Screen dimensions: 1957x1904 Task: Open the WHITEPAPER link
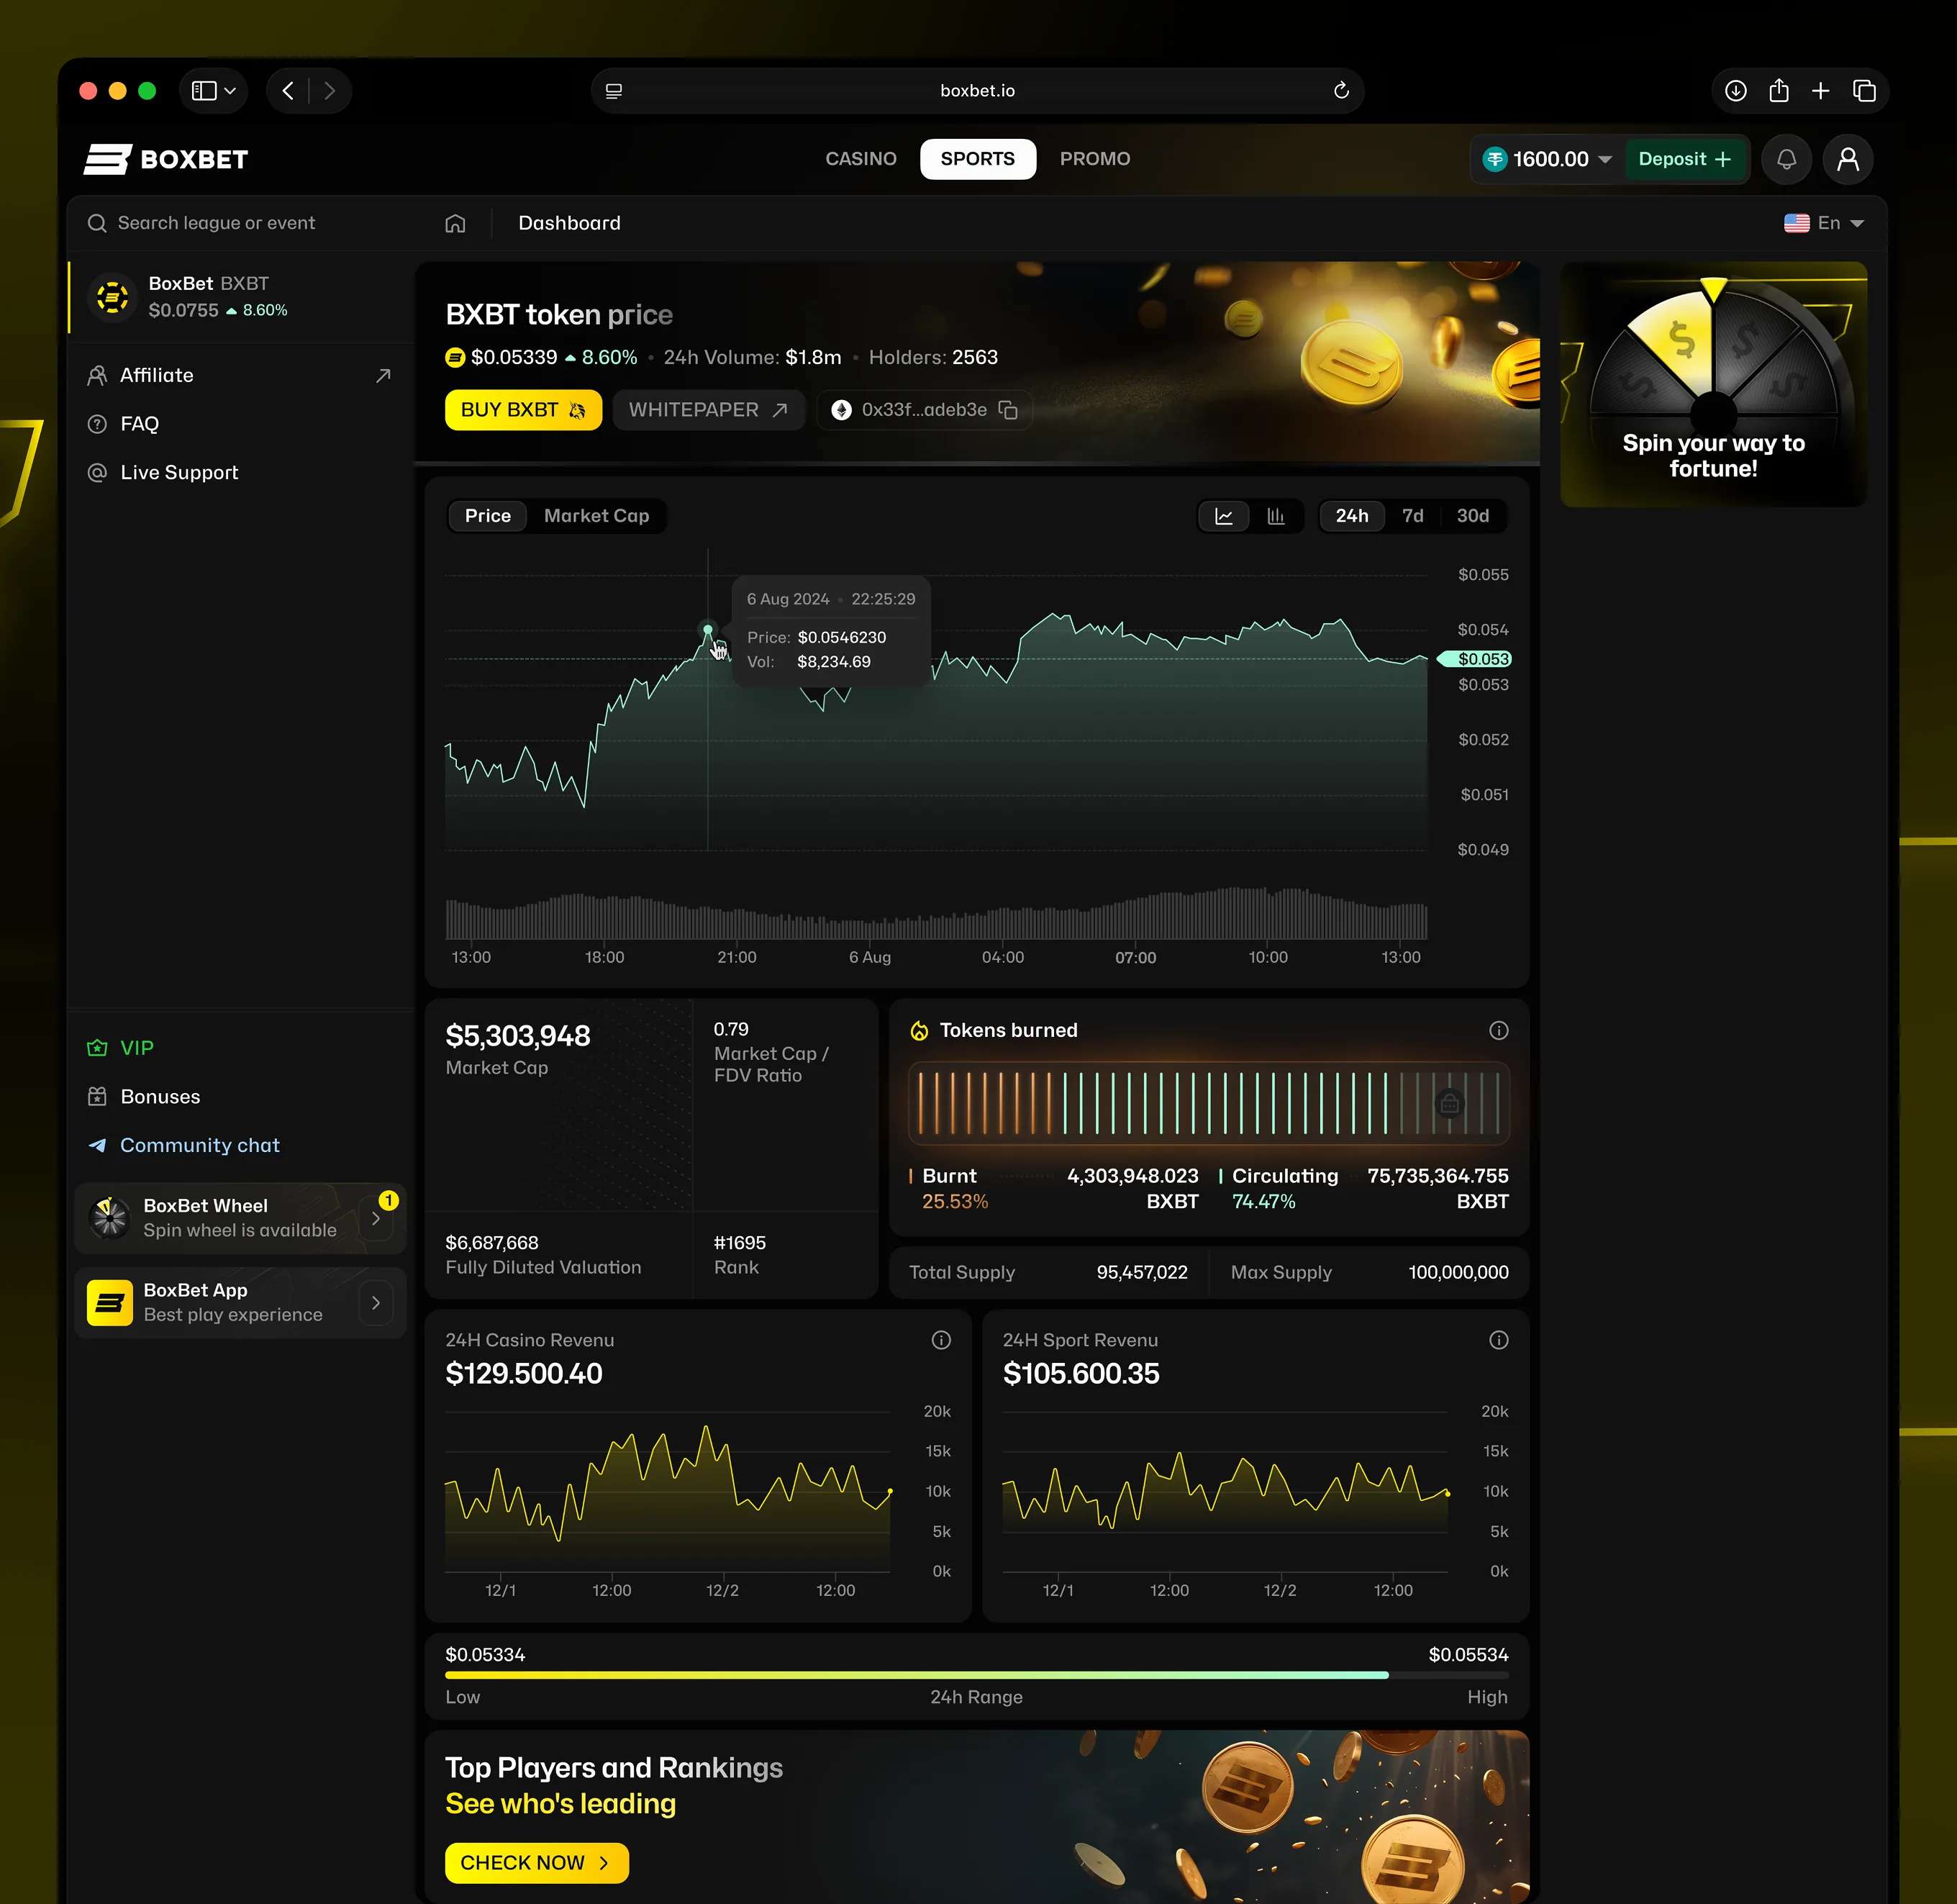tap(708, 410)
